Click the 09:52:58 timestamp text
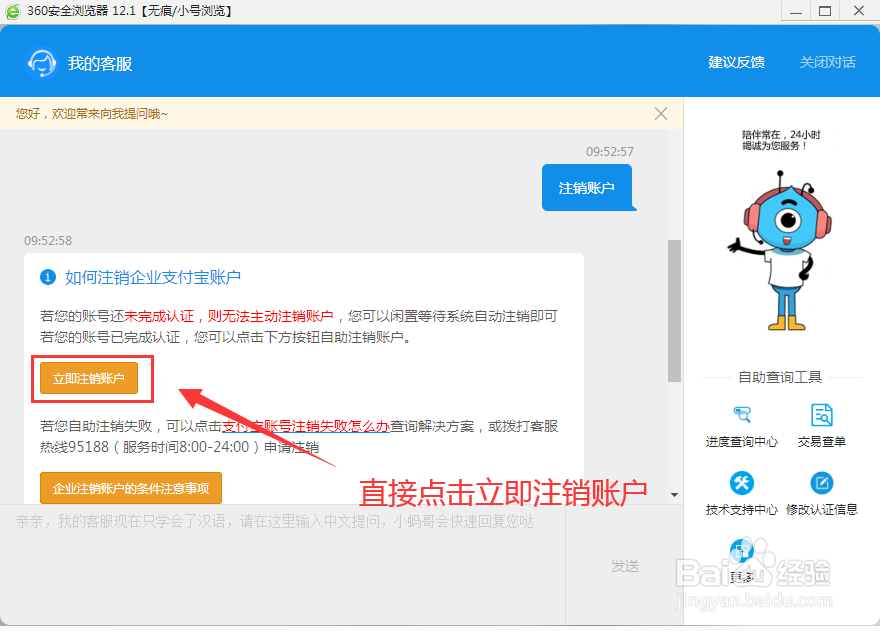Screen dimensions: 880x631 coord(48,241)
